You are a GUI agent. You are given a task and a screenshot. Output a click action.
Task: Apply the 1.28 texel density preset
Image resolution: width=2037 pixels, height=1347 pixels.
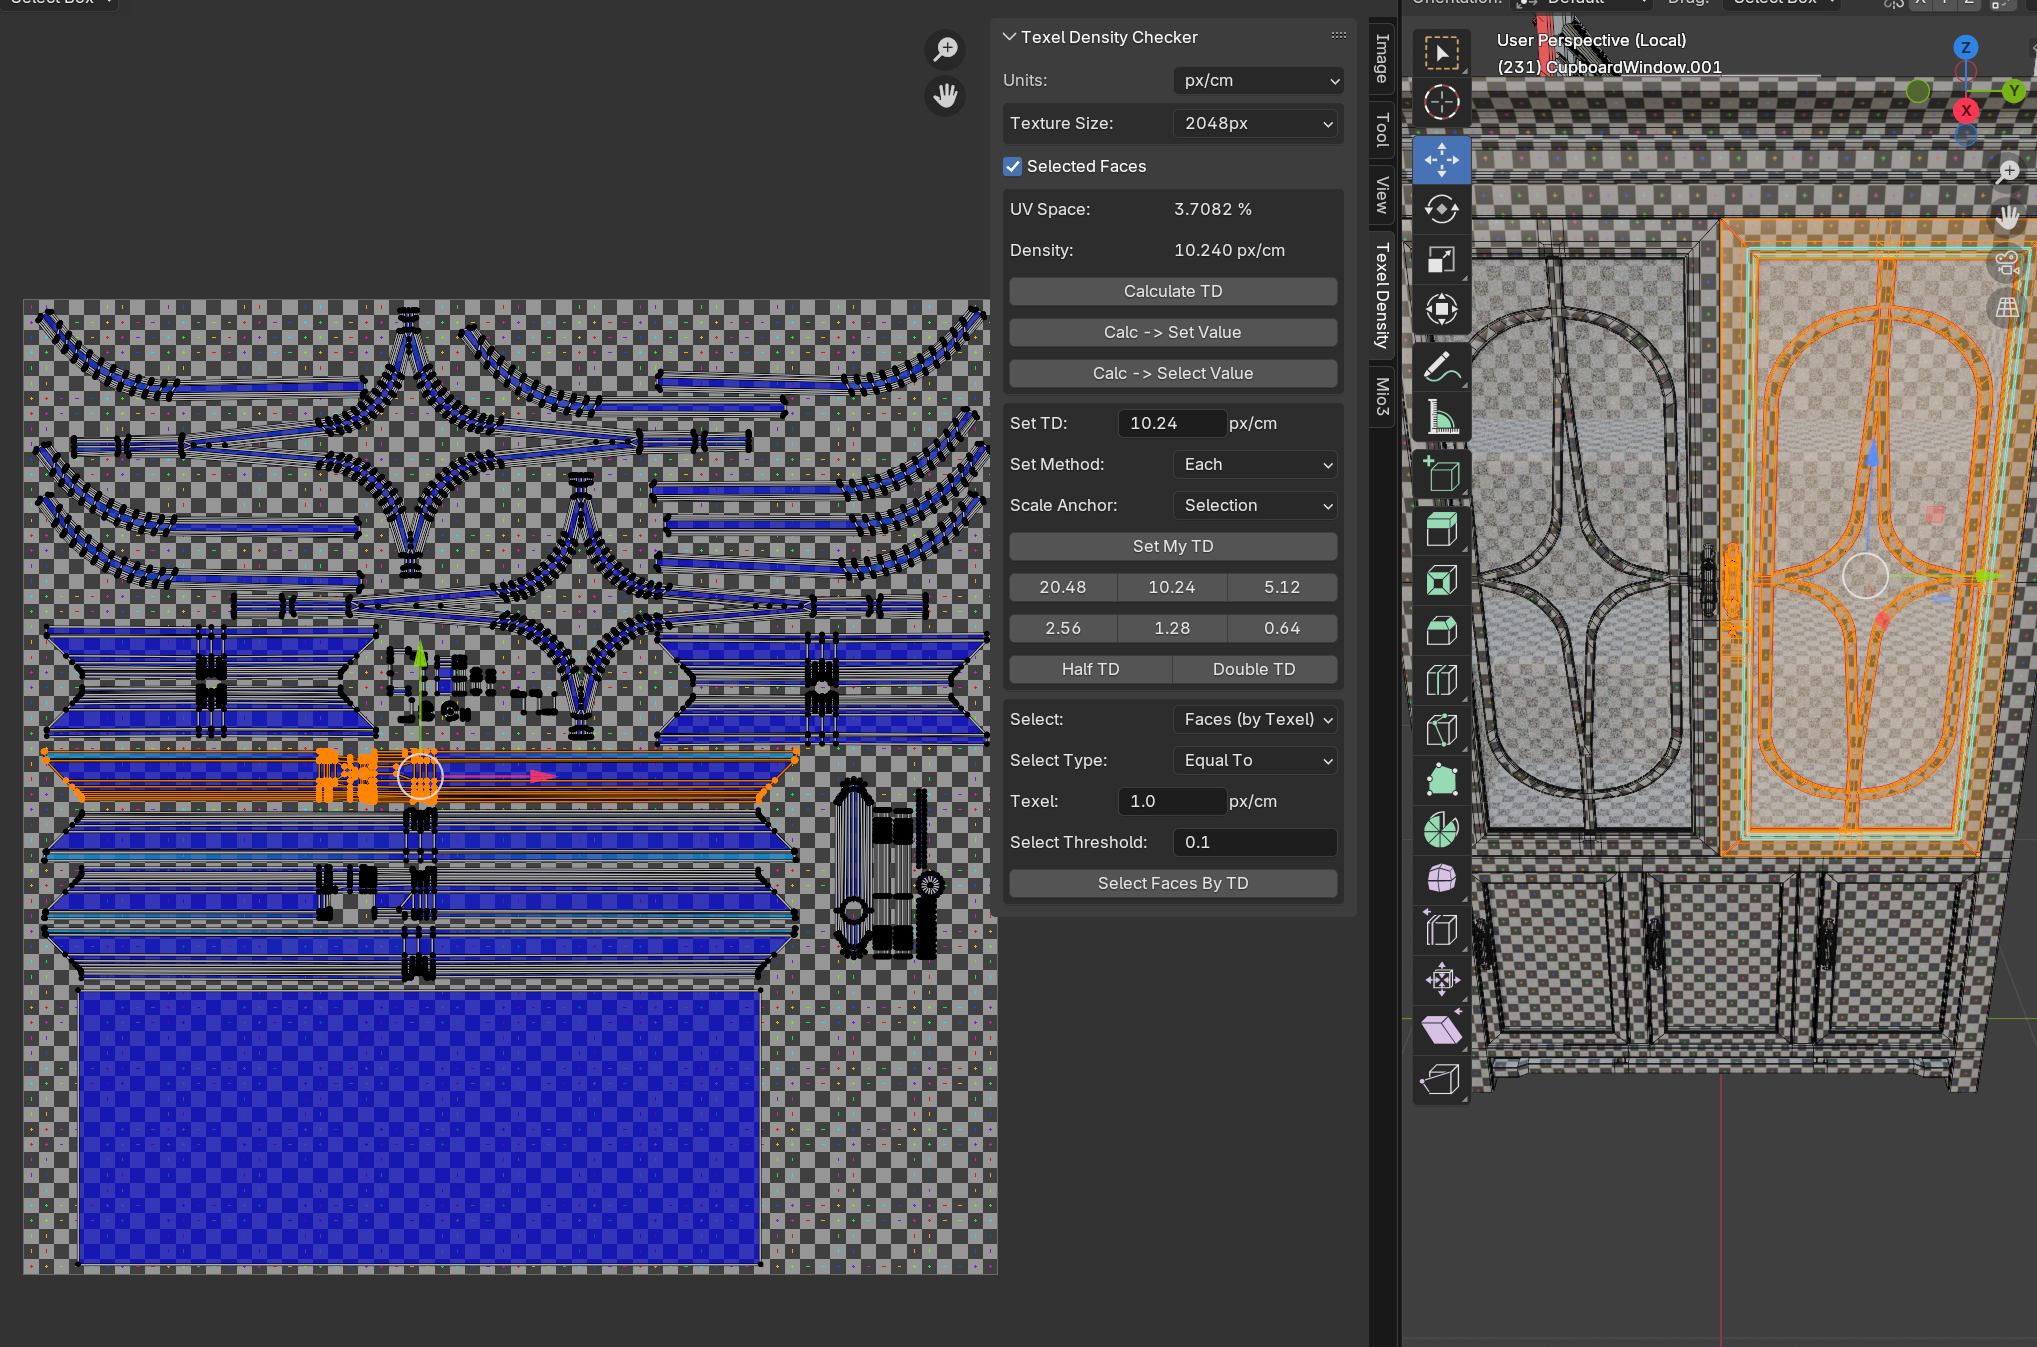point(1172,628)
